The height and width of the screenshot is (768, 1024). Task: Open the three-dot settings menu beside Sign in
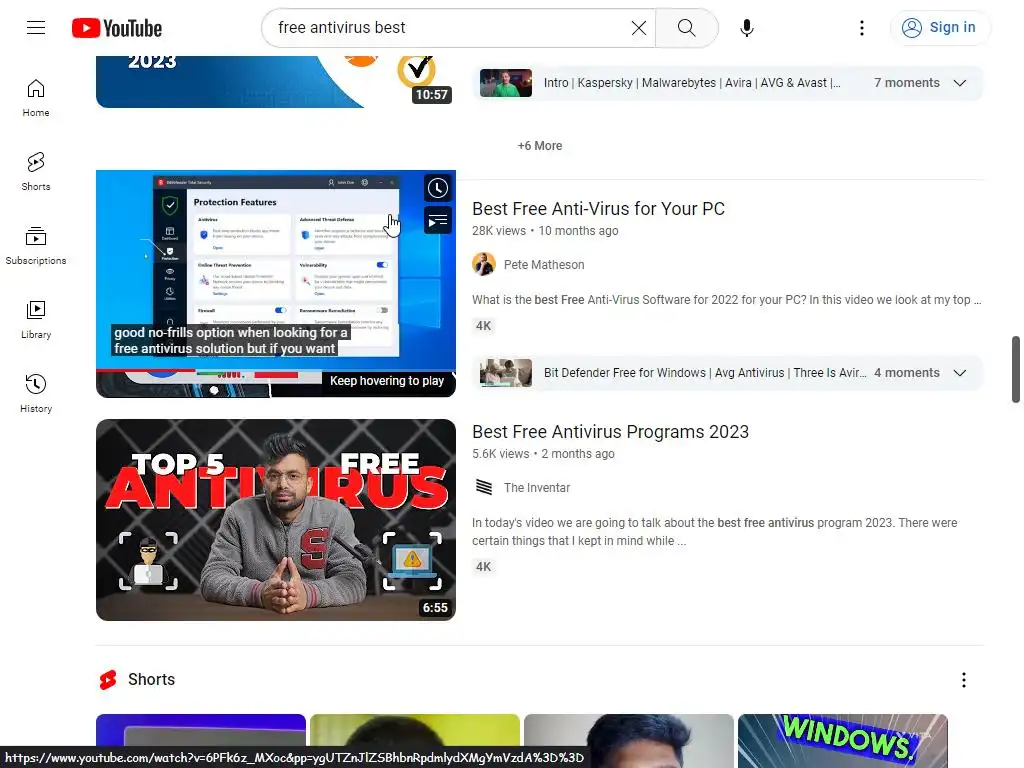(x=861, y=27)
